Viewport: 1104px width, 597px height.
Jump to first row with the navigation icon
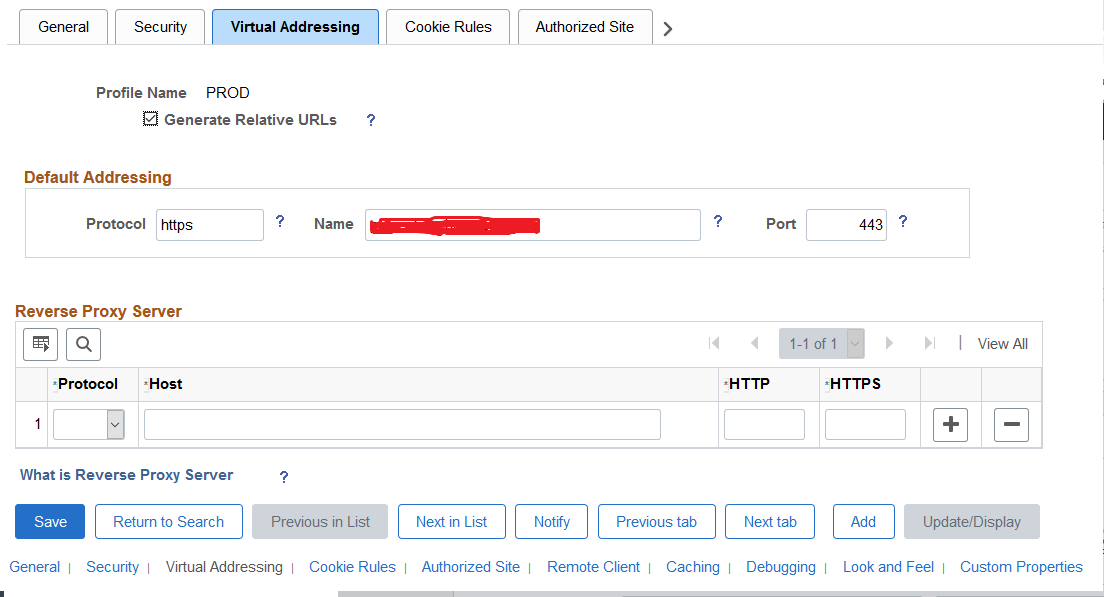(715, 343)
